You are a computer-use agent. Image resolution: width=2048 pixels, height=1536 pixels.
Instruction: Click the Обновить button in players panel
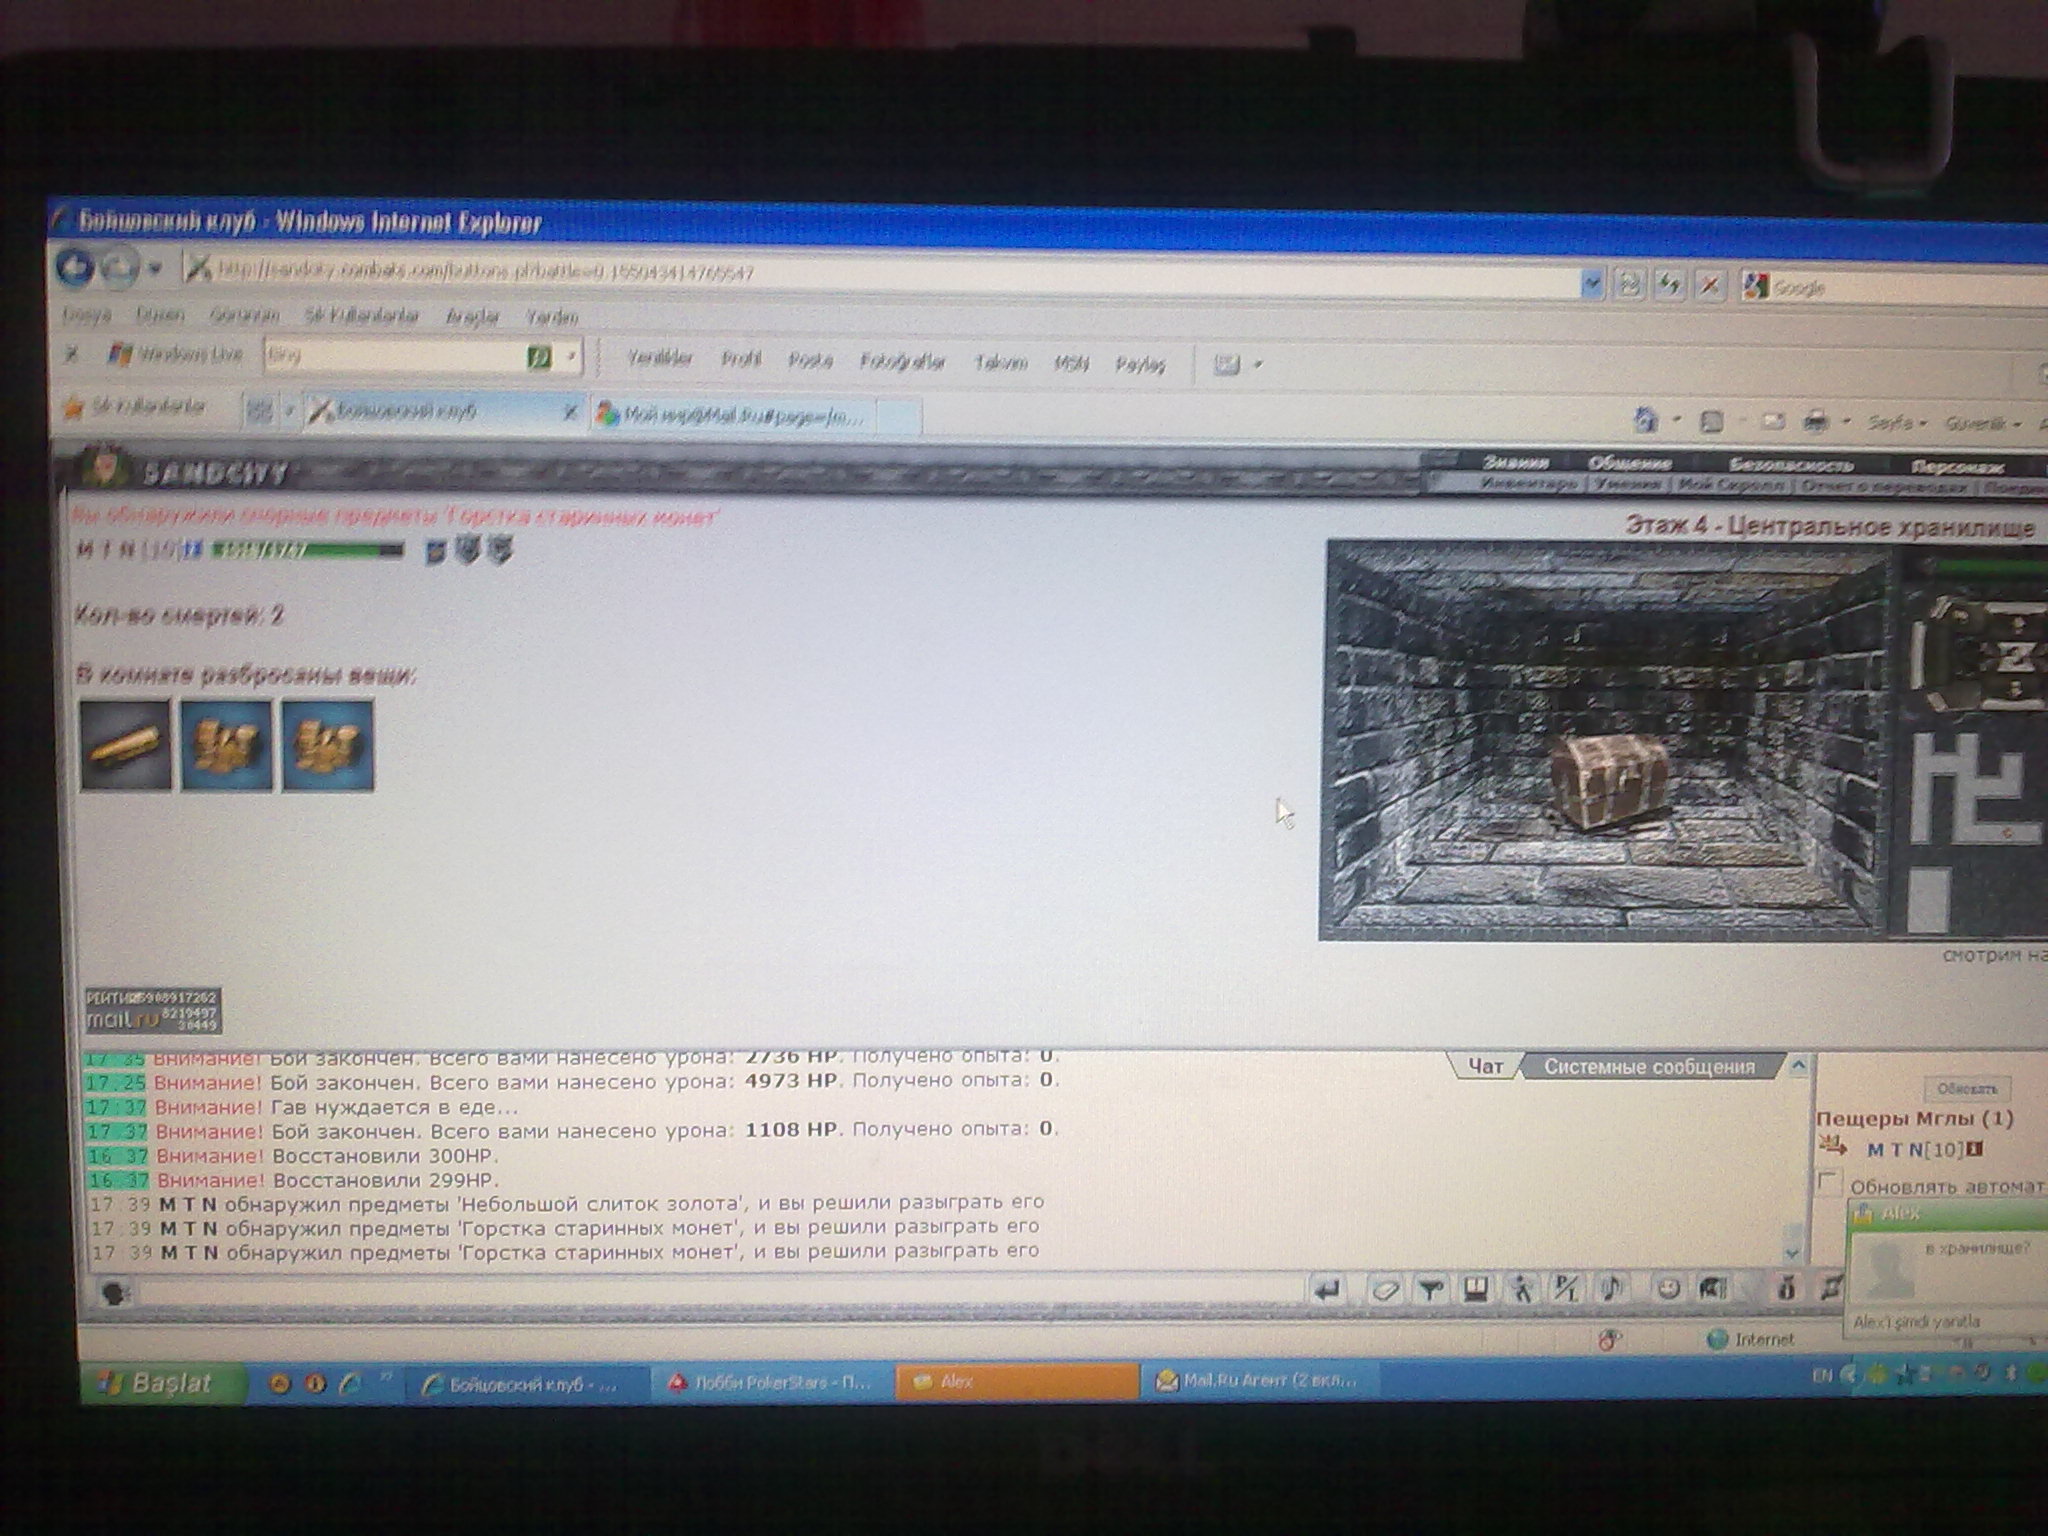coord(1966,1088)
